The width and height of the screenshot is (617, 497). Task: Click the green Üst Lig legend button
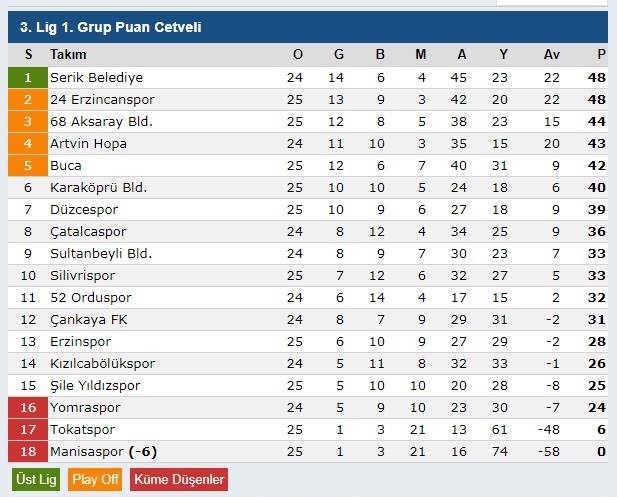(x=36, y=479)
